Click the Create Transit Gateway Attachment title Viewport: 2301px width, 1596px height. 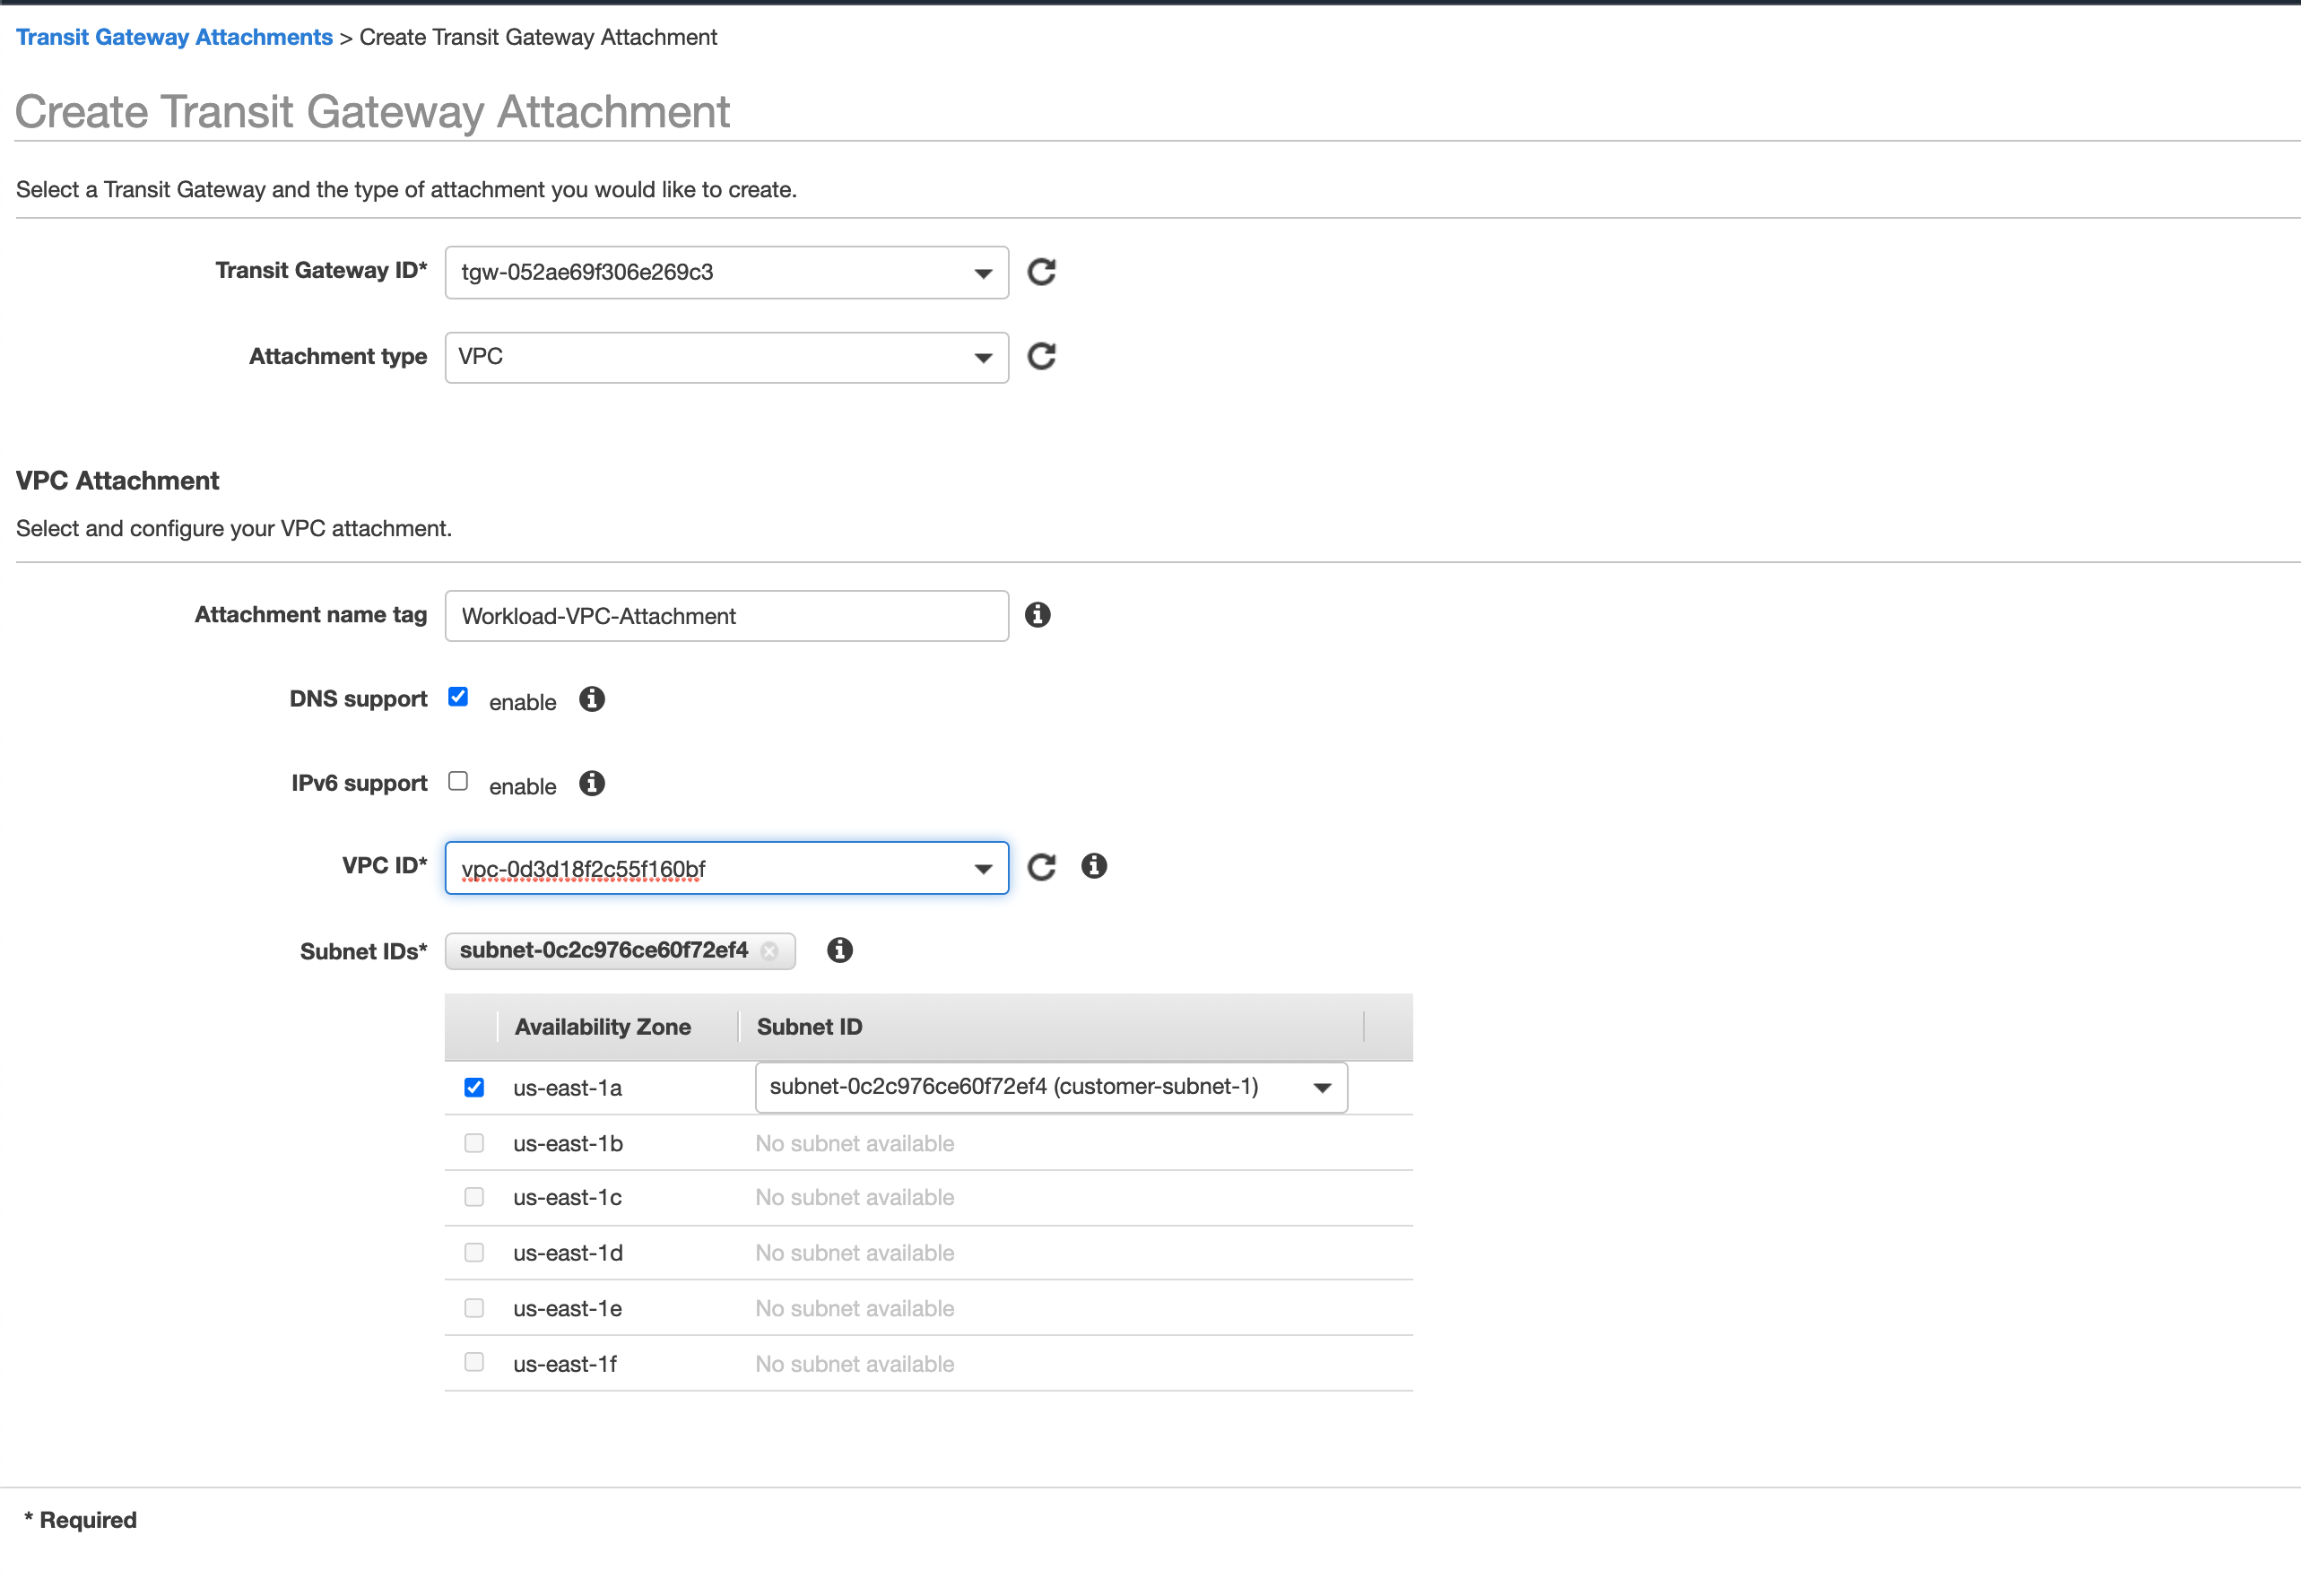pyautogui.click(x=373, y=112)
